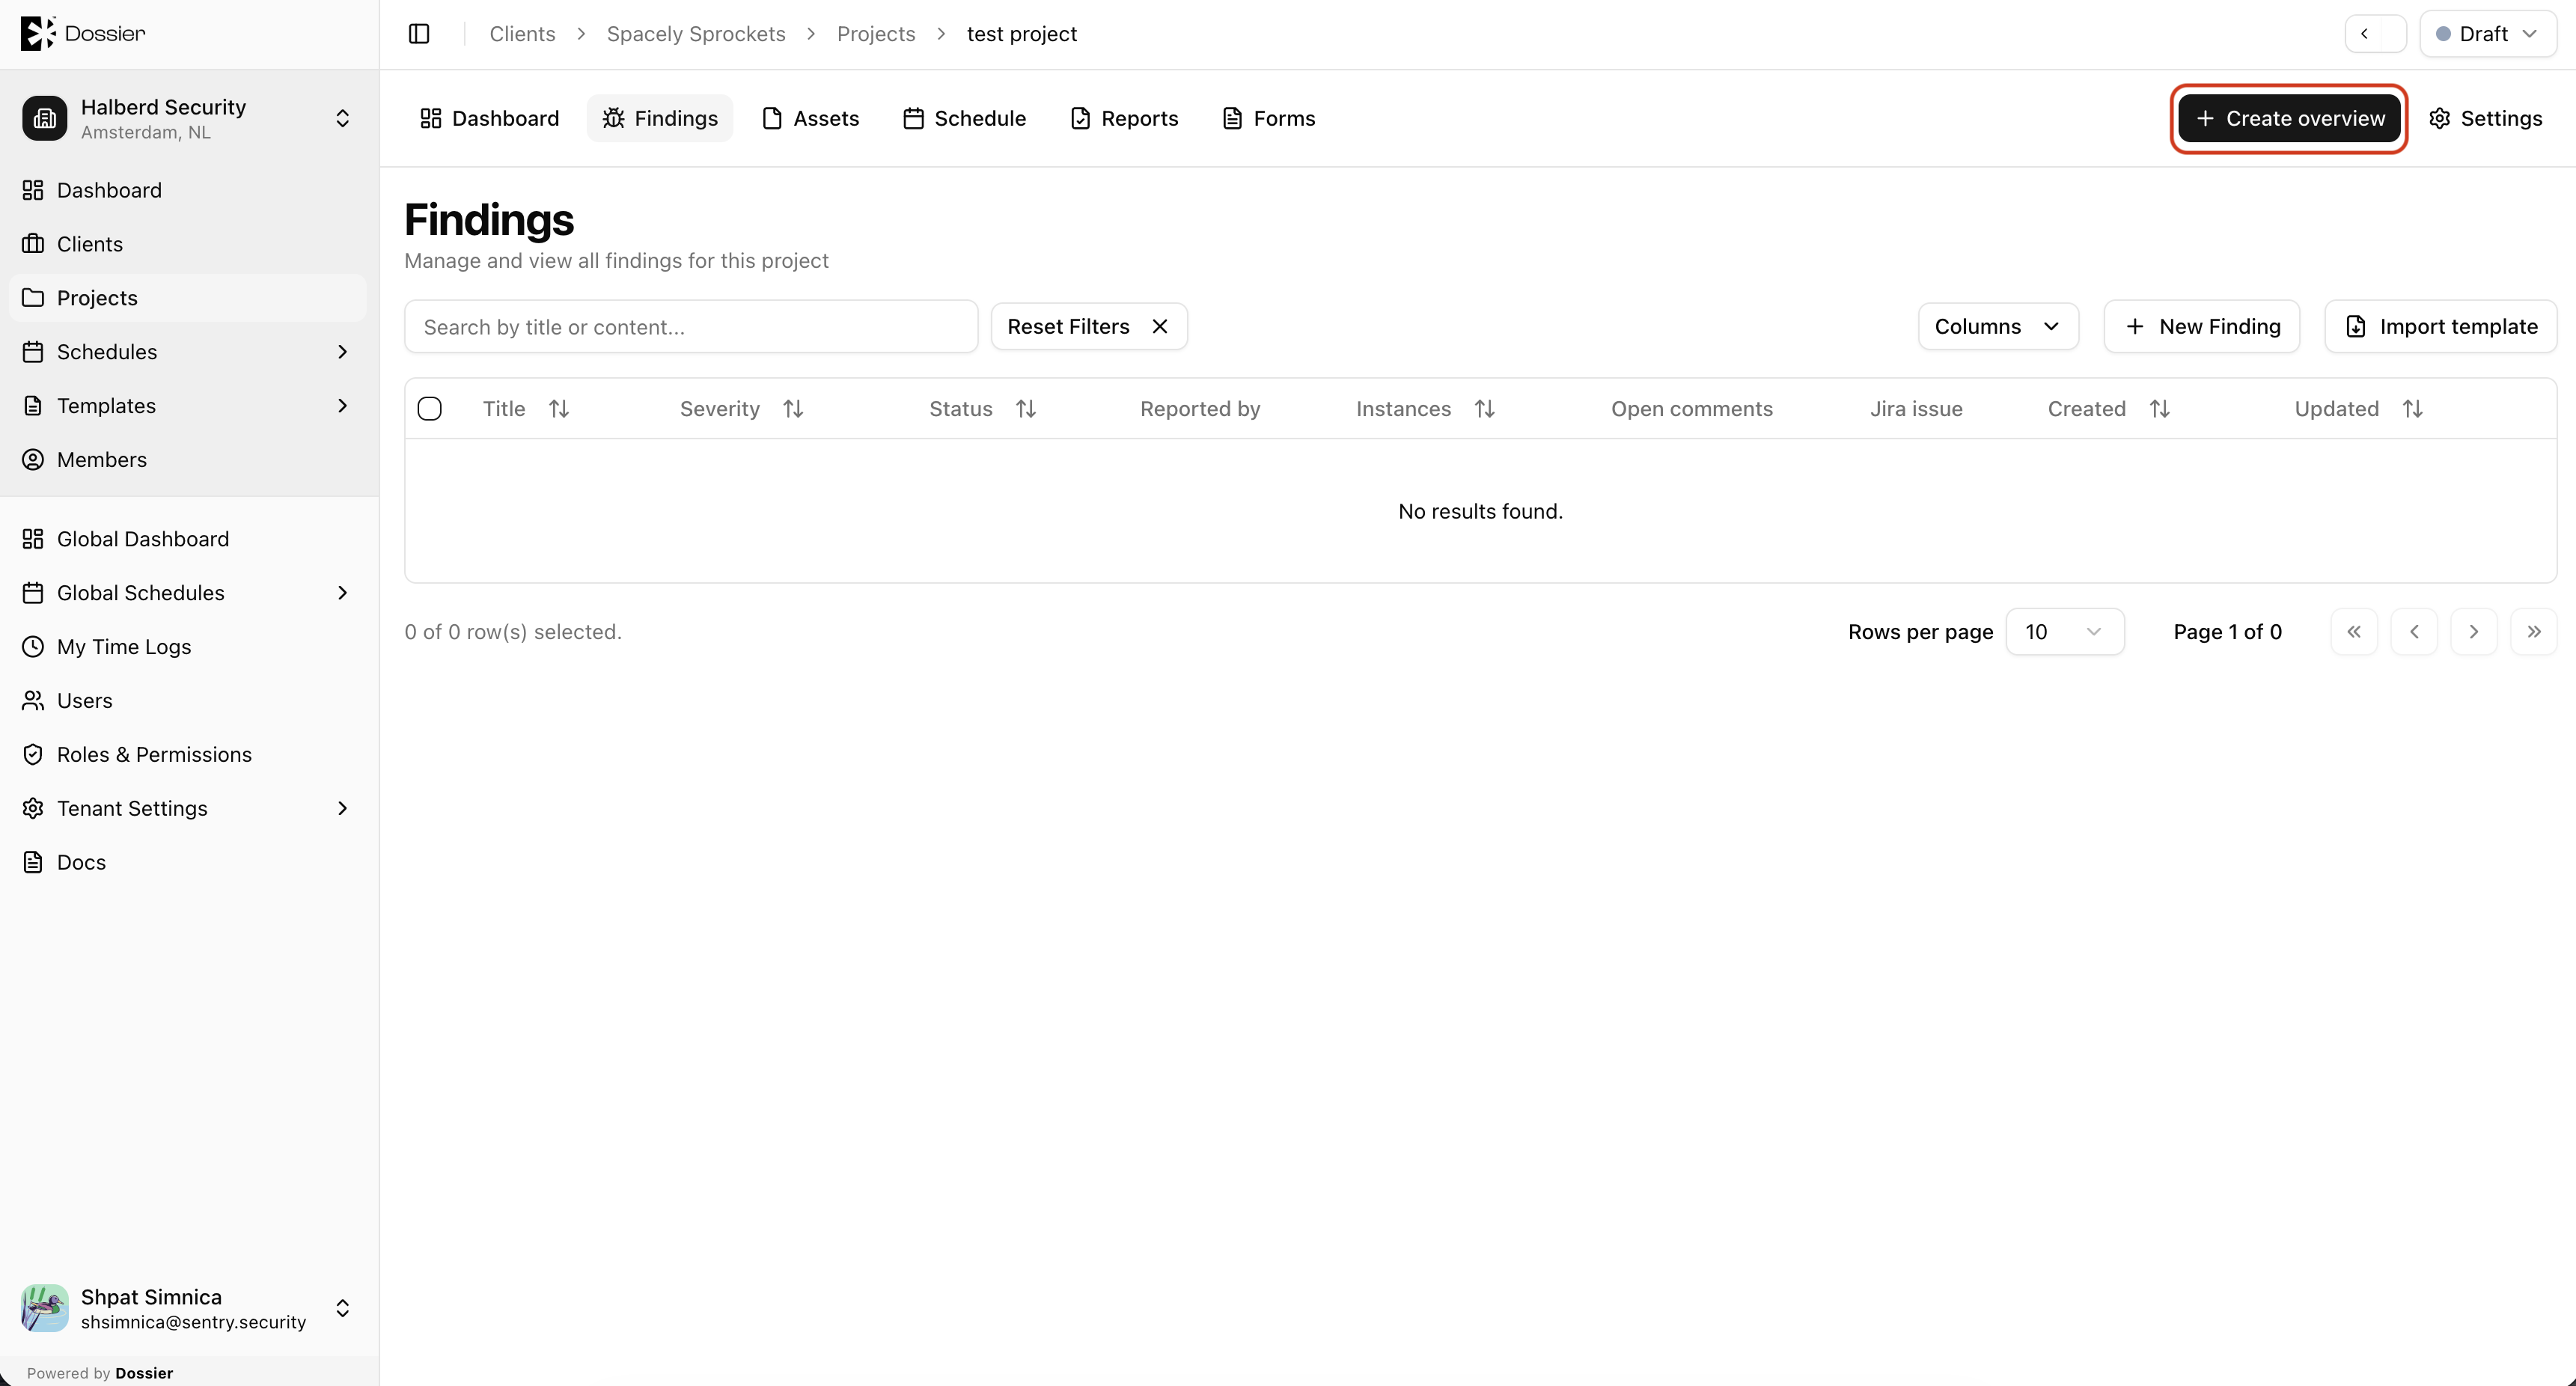Open My Time Logs

(x=188, y=647)
